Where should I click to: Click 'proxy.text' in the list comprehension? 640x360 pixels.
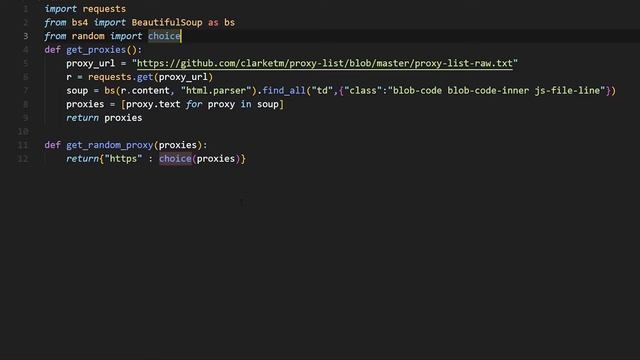[153, 104]
